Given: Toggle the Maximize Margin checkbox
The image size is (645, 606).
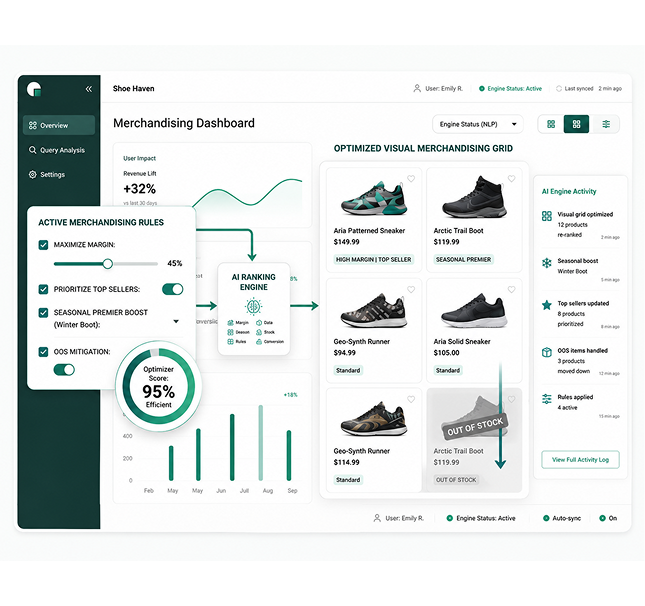Looking at the screenshot, I should click(x=43, y=245).
